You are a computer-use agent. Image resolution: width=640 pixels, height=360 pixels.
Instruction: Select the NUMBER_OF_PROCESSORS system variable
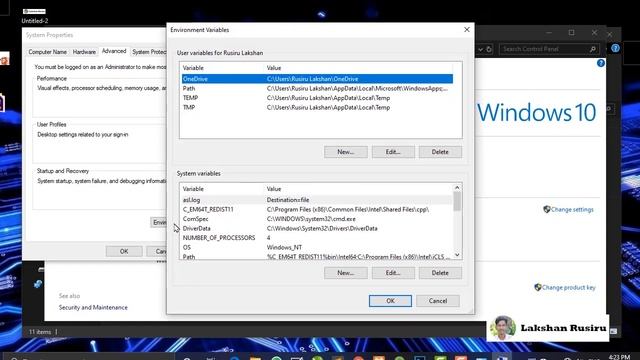pos(317,238)
